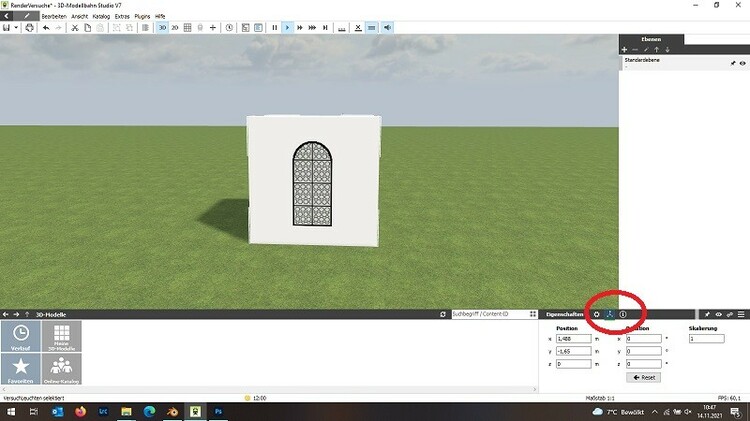Move layer up in Ebenen panel

coord(657,50)
